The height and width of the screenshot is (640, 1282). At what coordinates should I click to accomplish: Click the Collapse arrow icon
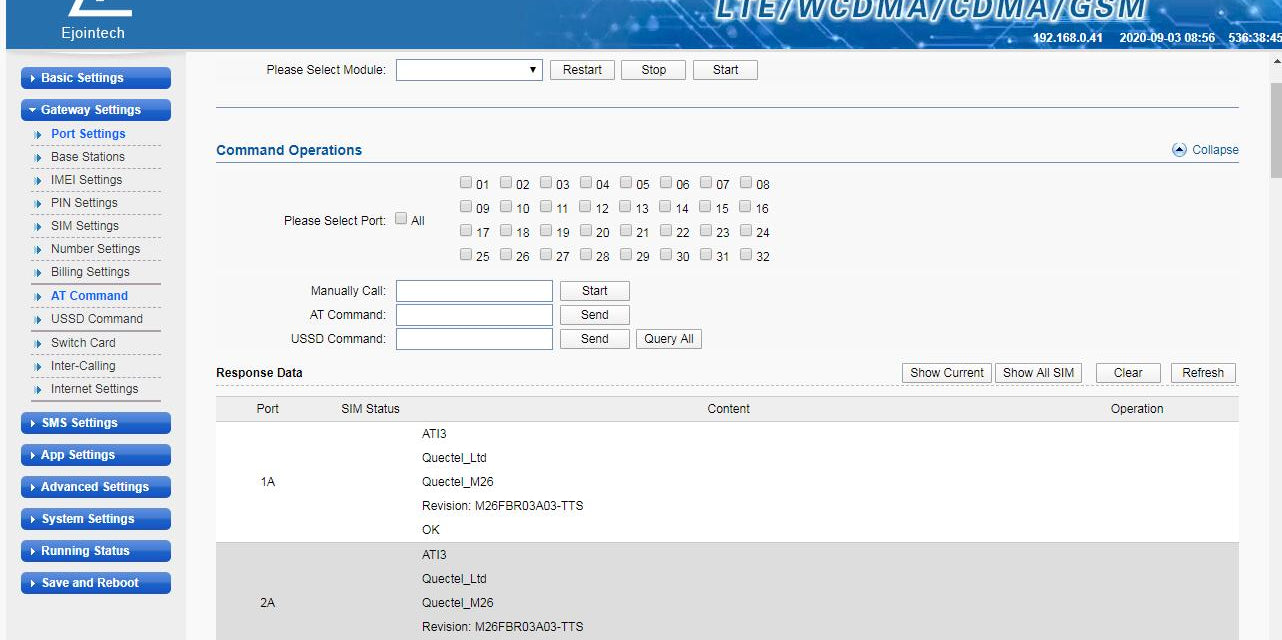point(1179,150)
